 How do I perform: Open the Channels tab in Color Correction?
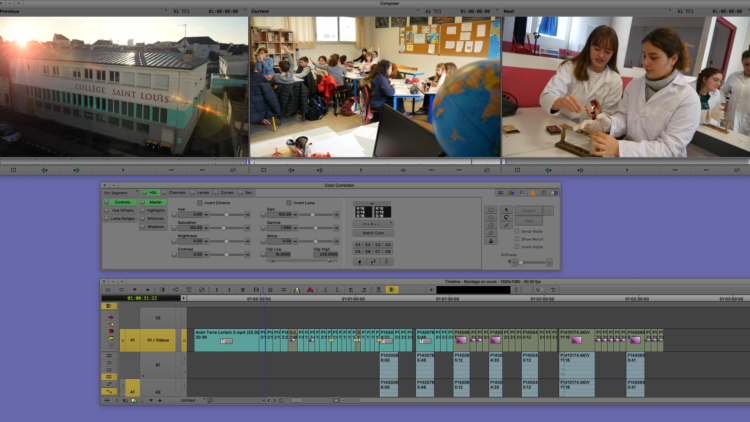coord(177,192)
